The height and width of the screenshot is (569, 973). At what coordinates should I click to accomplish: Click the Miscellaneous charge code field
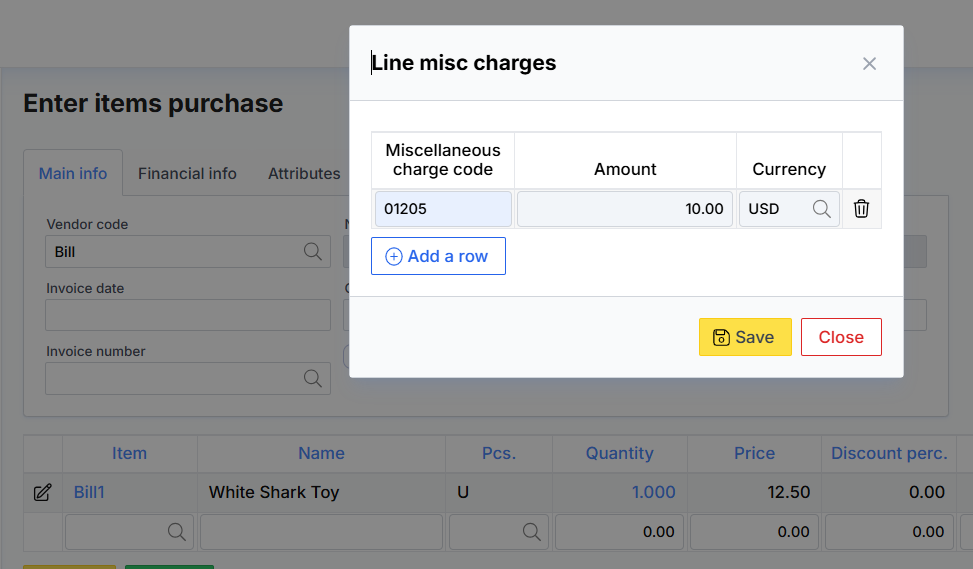(443, 209)
